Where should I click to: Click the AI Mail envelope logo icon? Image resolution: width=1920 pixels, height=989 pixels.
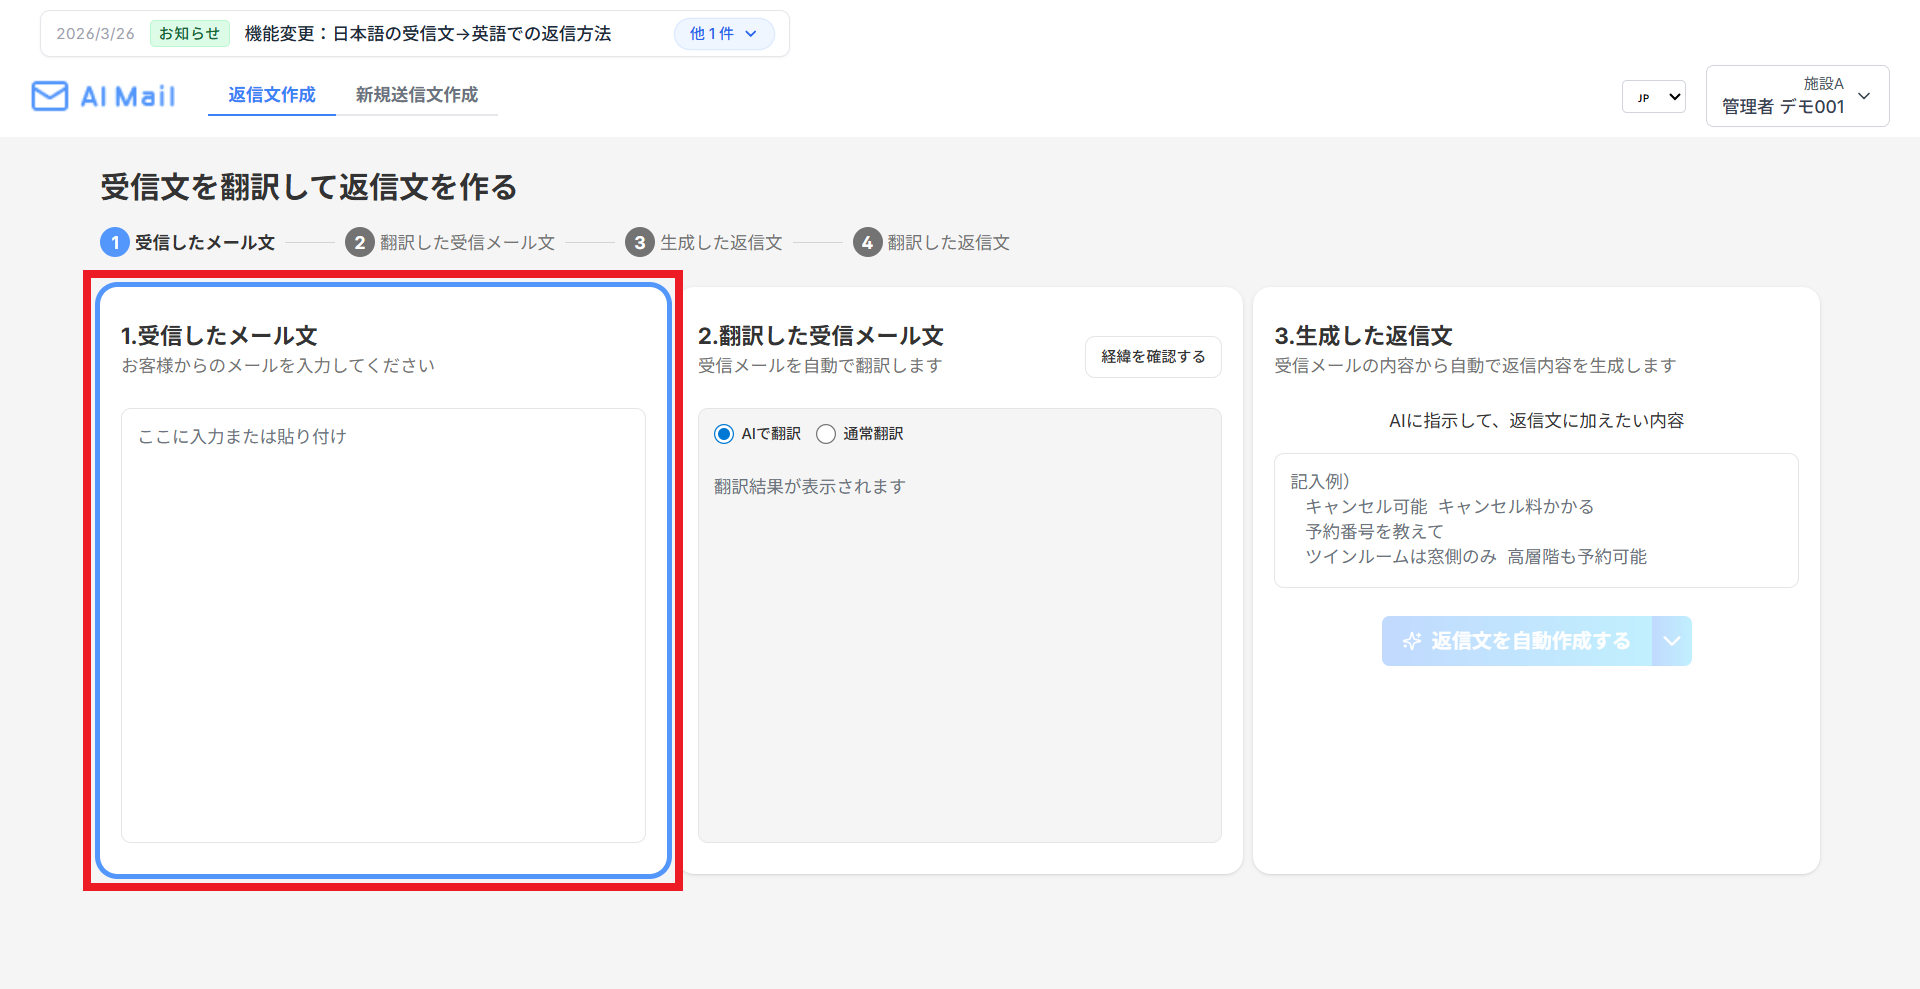coord(50,96)
